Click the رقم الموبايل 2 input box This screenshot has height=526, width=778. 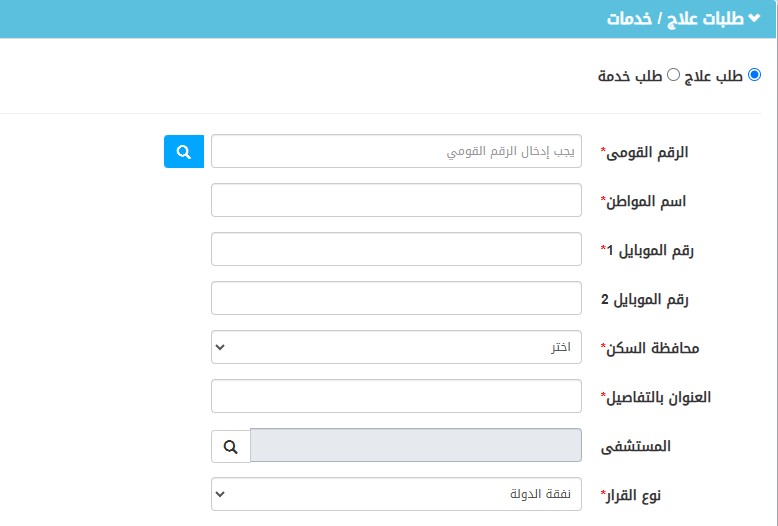(396, 298)
